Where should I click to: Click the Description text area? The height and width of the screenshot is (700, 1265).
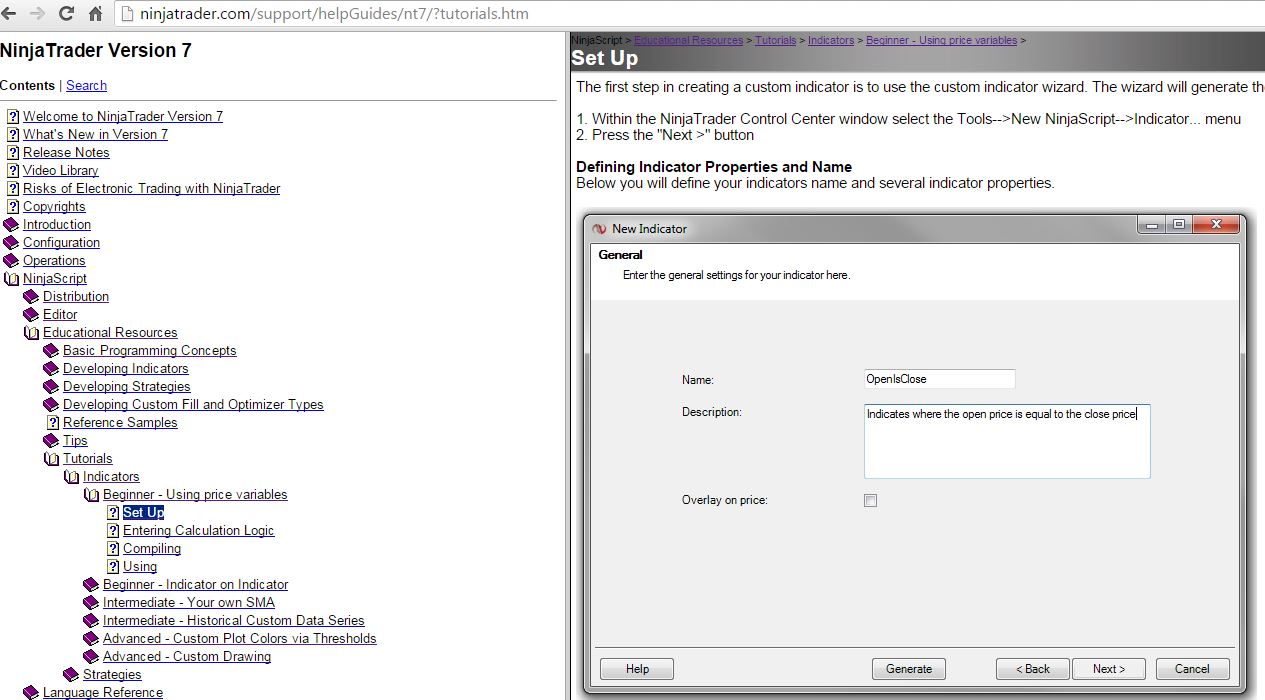coord(1007,441)
